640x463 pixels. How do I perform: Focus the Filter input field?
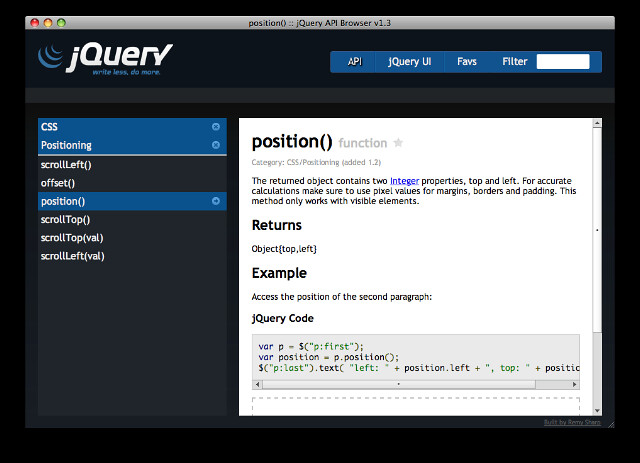pos(563,62)
